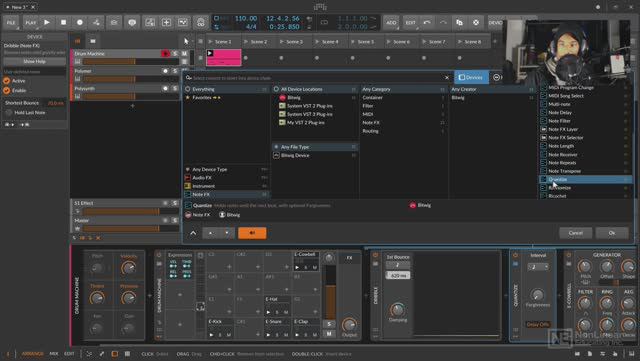Select Note Length in results list
This screenshot has height=361, width=640.
(x=585, y=146)
